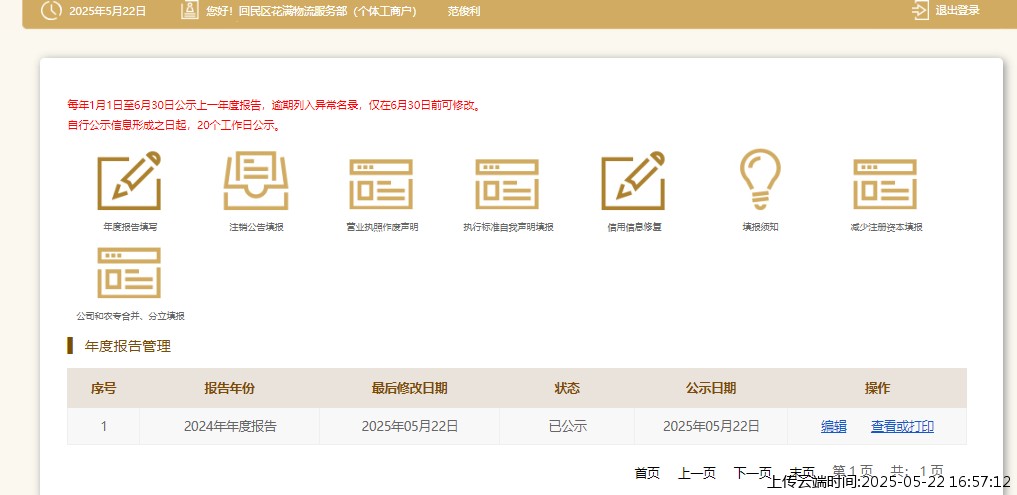
Task: Open the 信用信息修复 pencil icon
Action: click(634, 181)
